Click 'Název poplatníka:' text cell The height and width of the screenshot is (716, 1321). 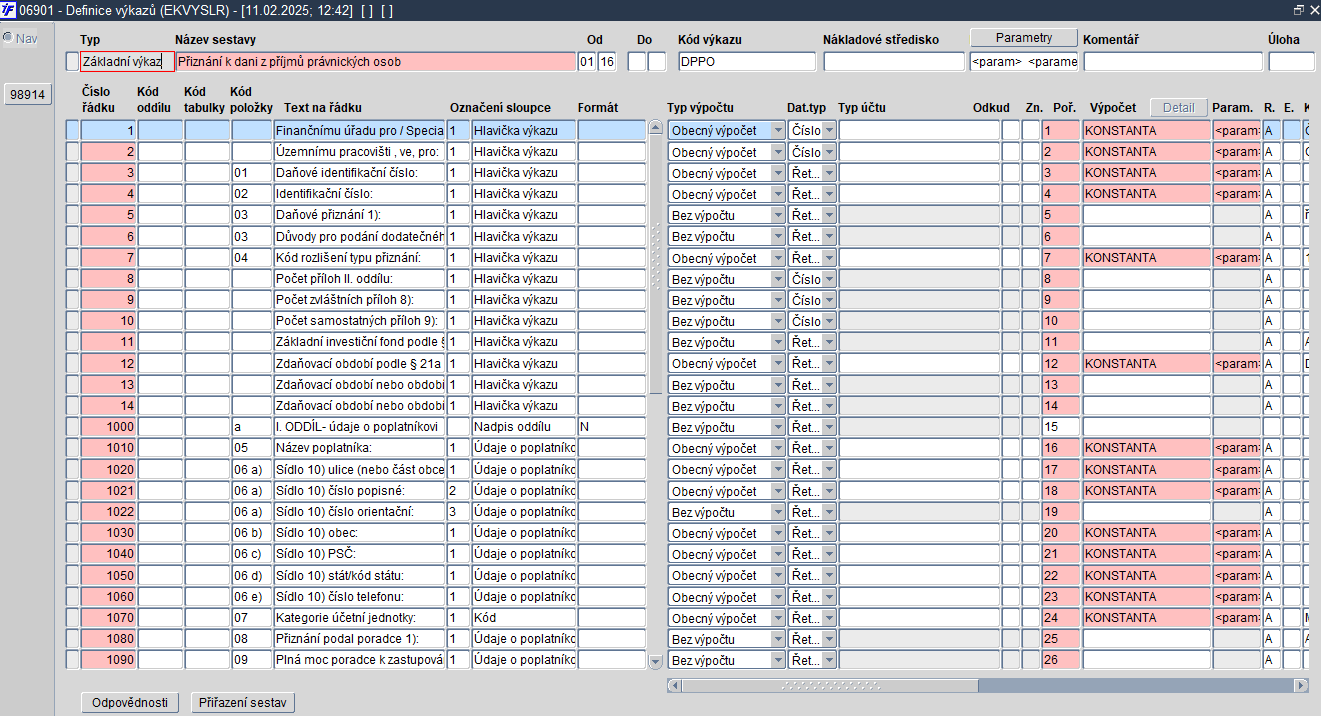359,449
